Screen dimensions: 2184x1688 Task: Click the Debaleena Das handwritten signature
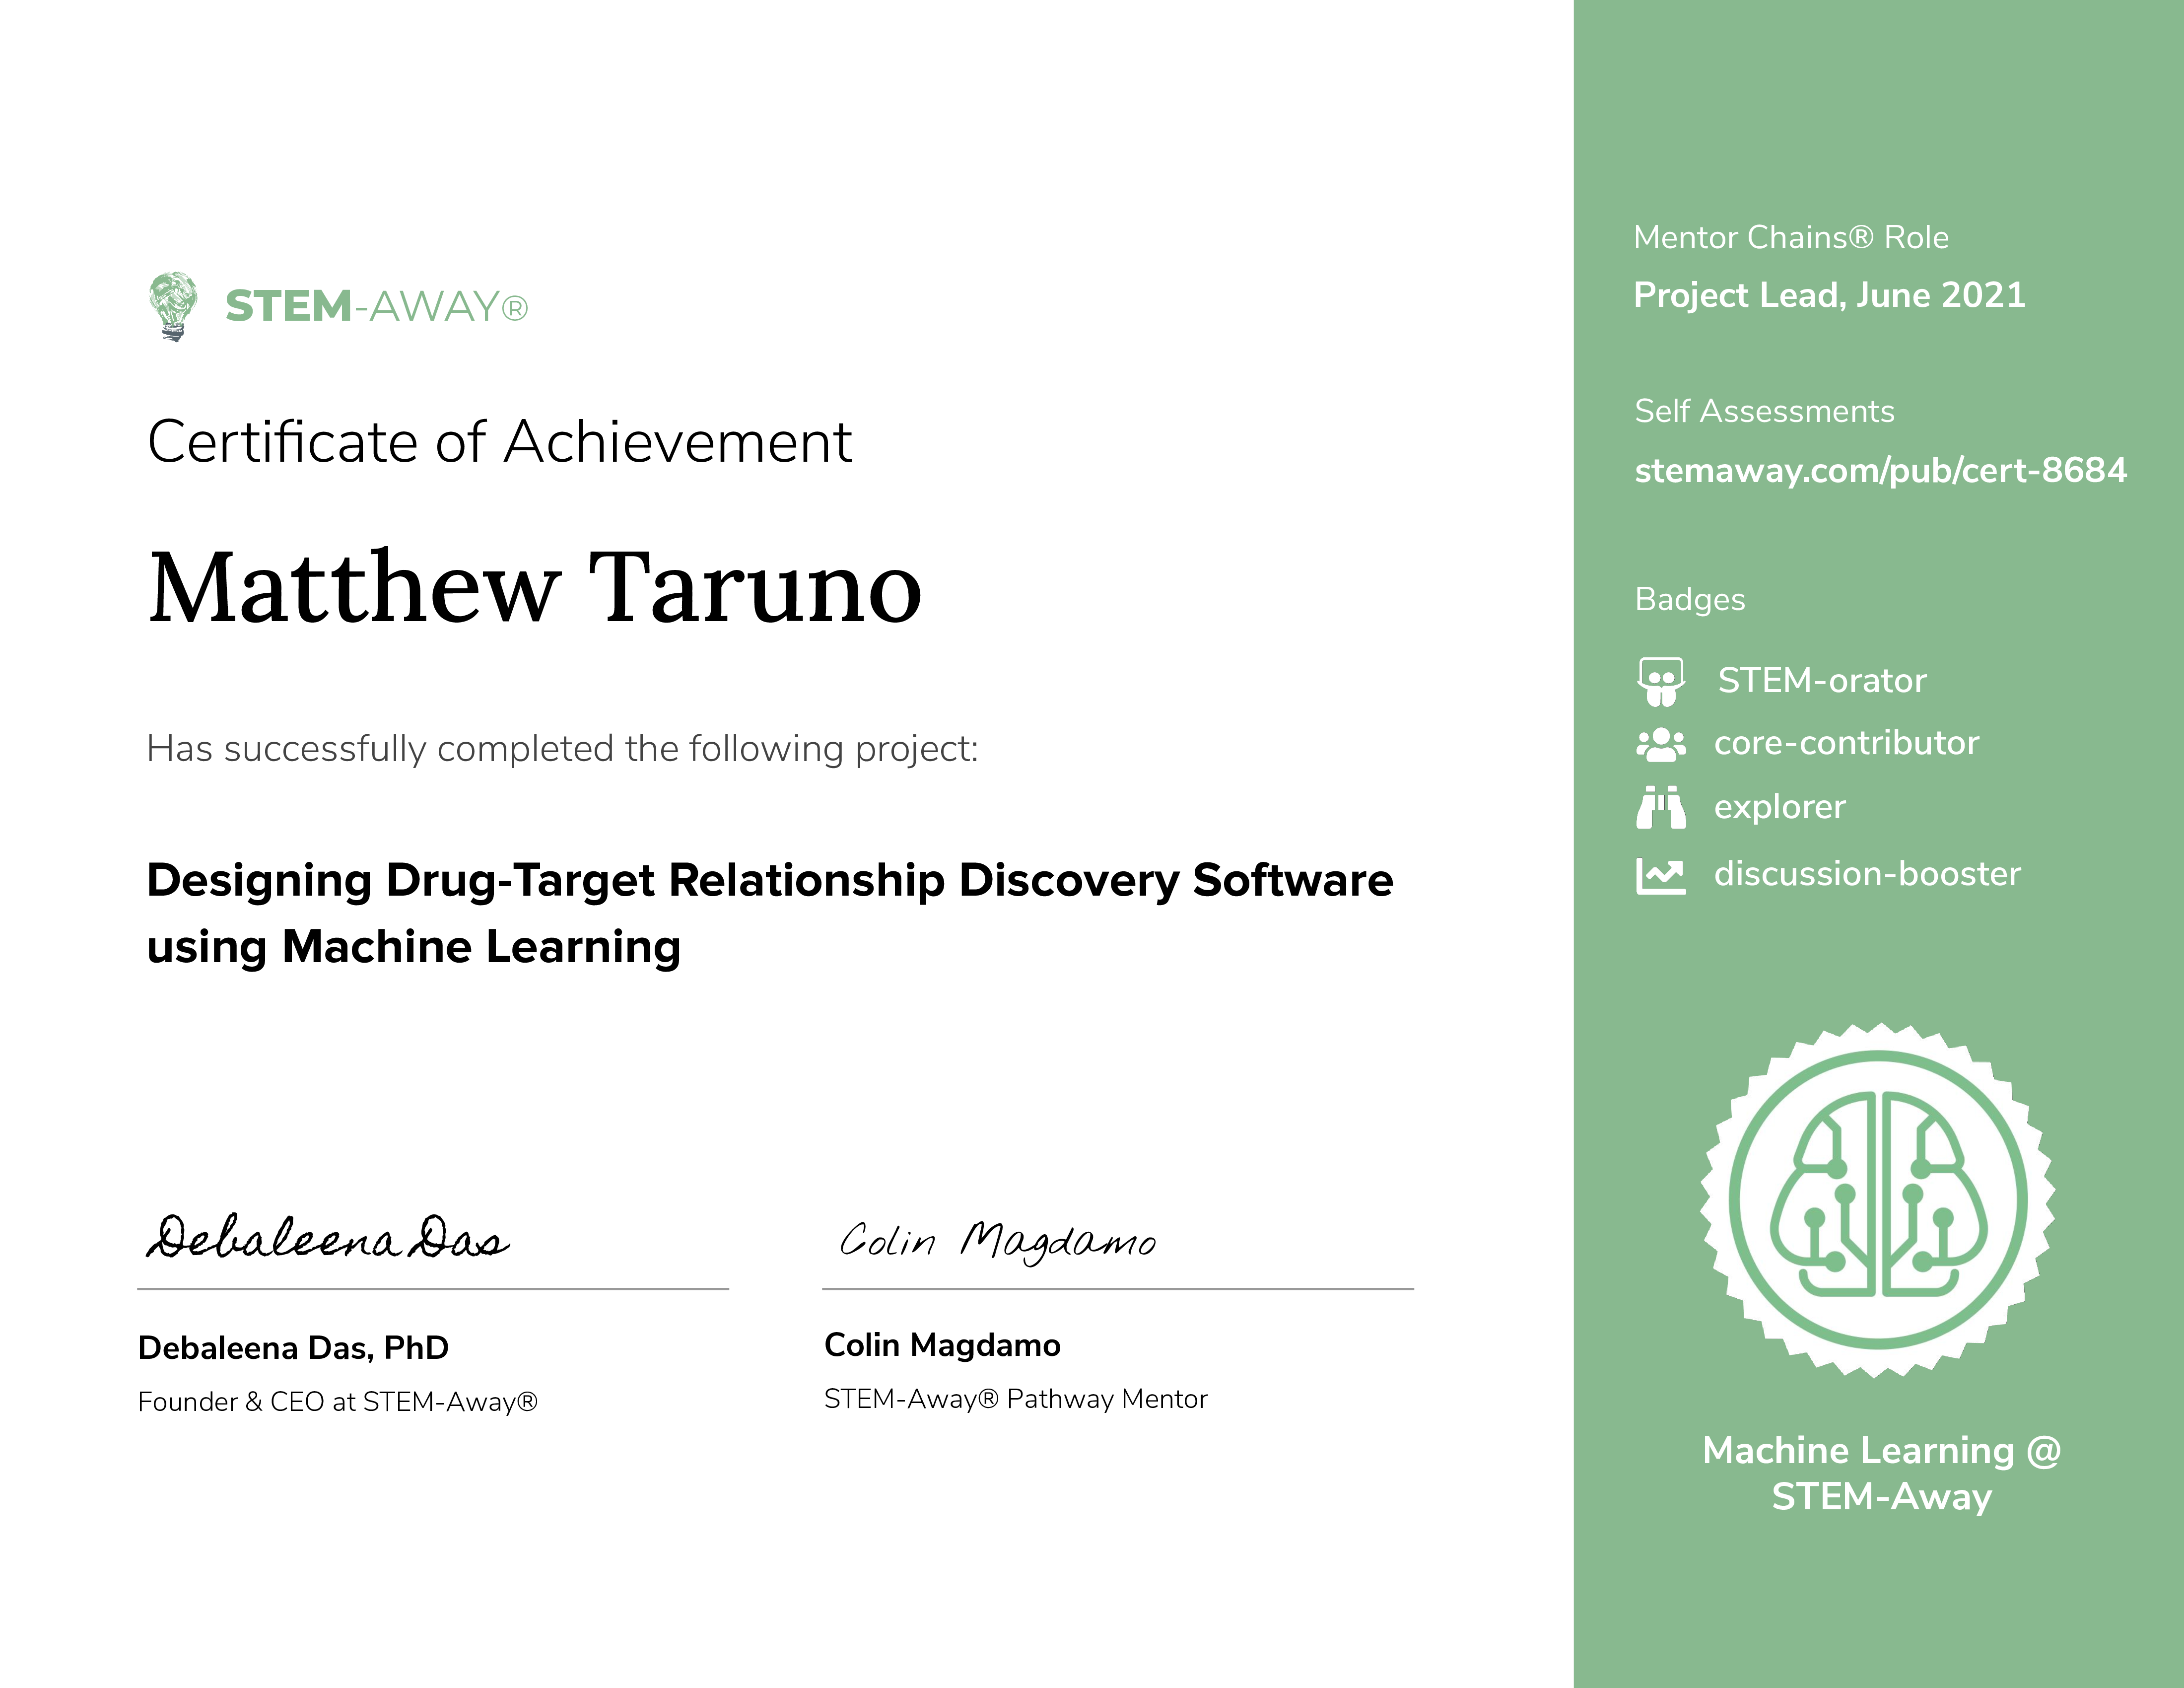click(x=328, y=1238)
